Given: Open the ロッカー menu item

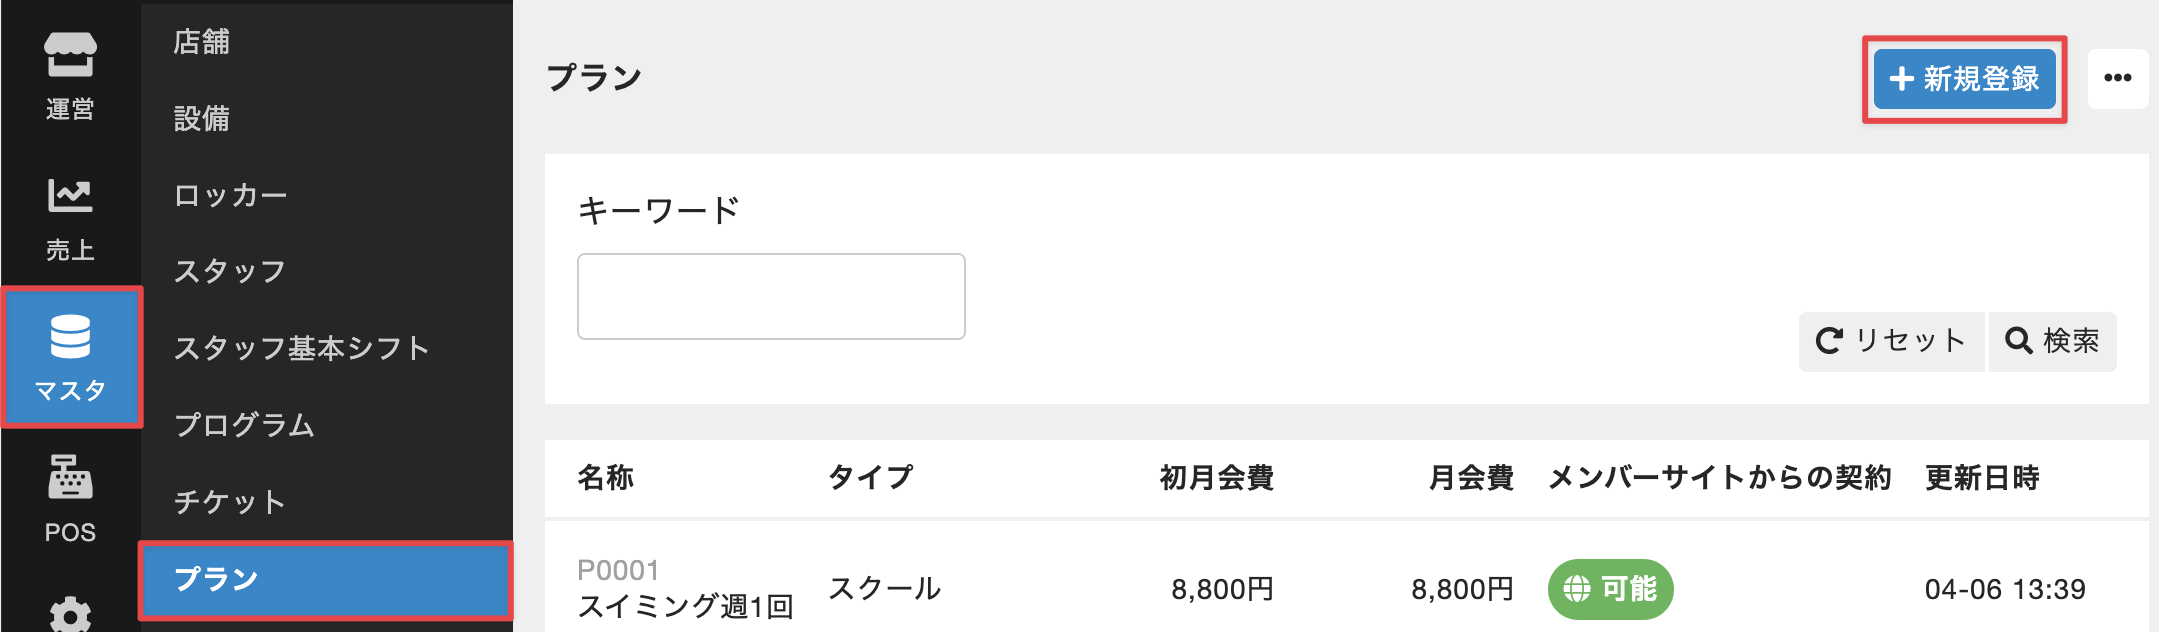Looking at the screenshot, I should pos(231,195).
